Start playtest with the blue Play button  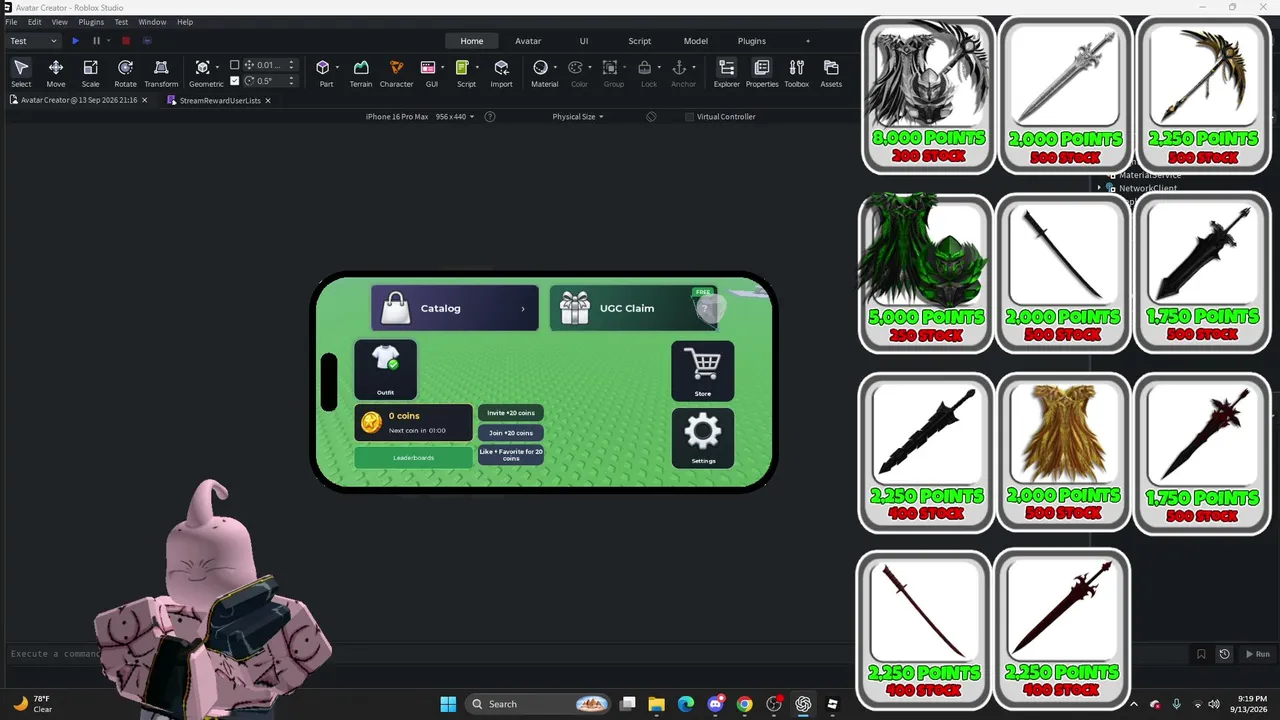(75, 41)
